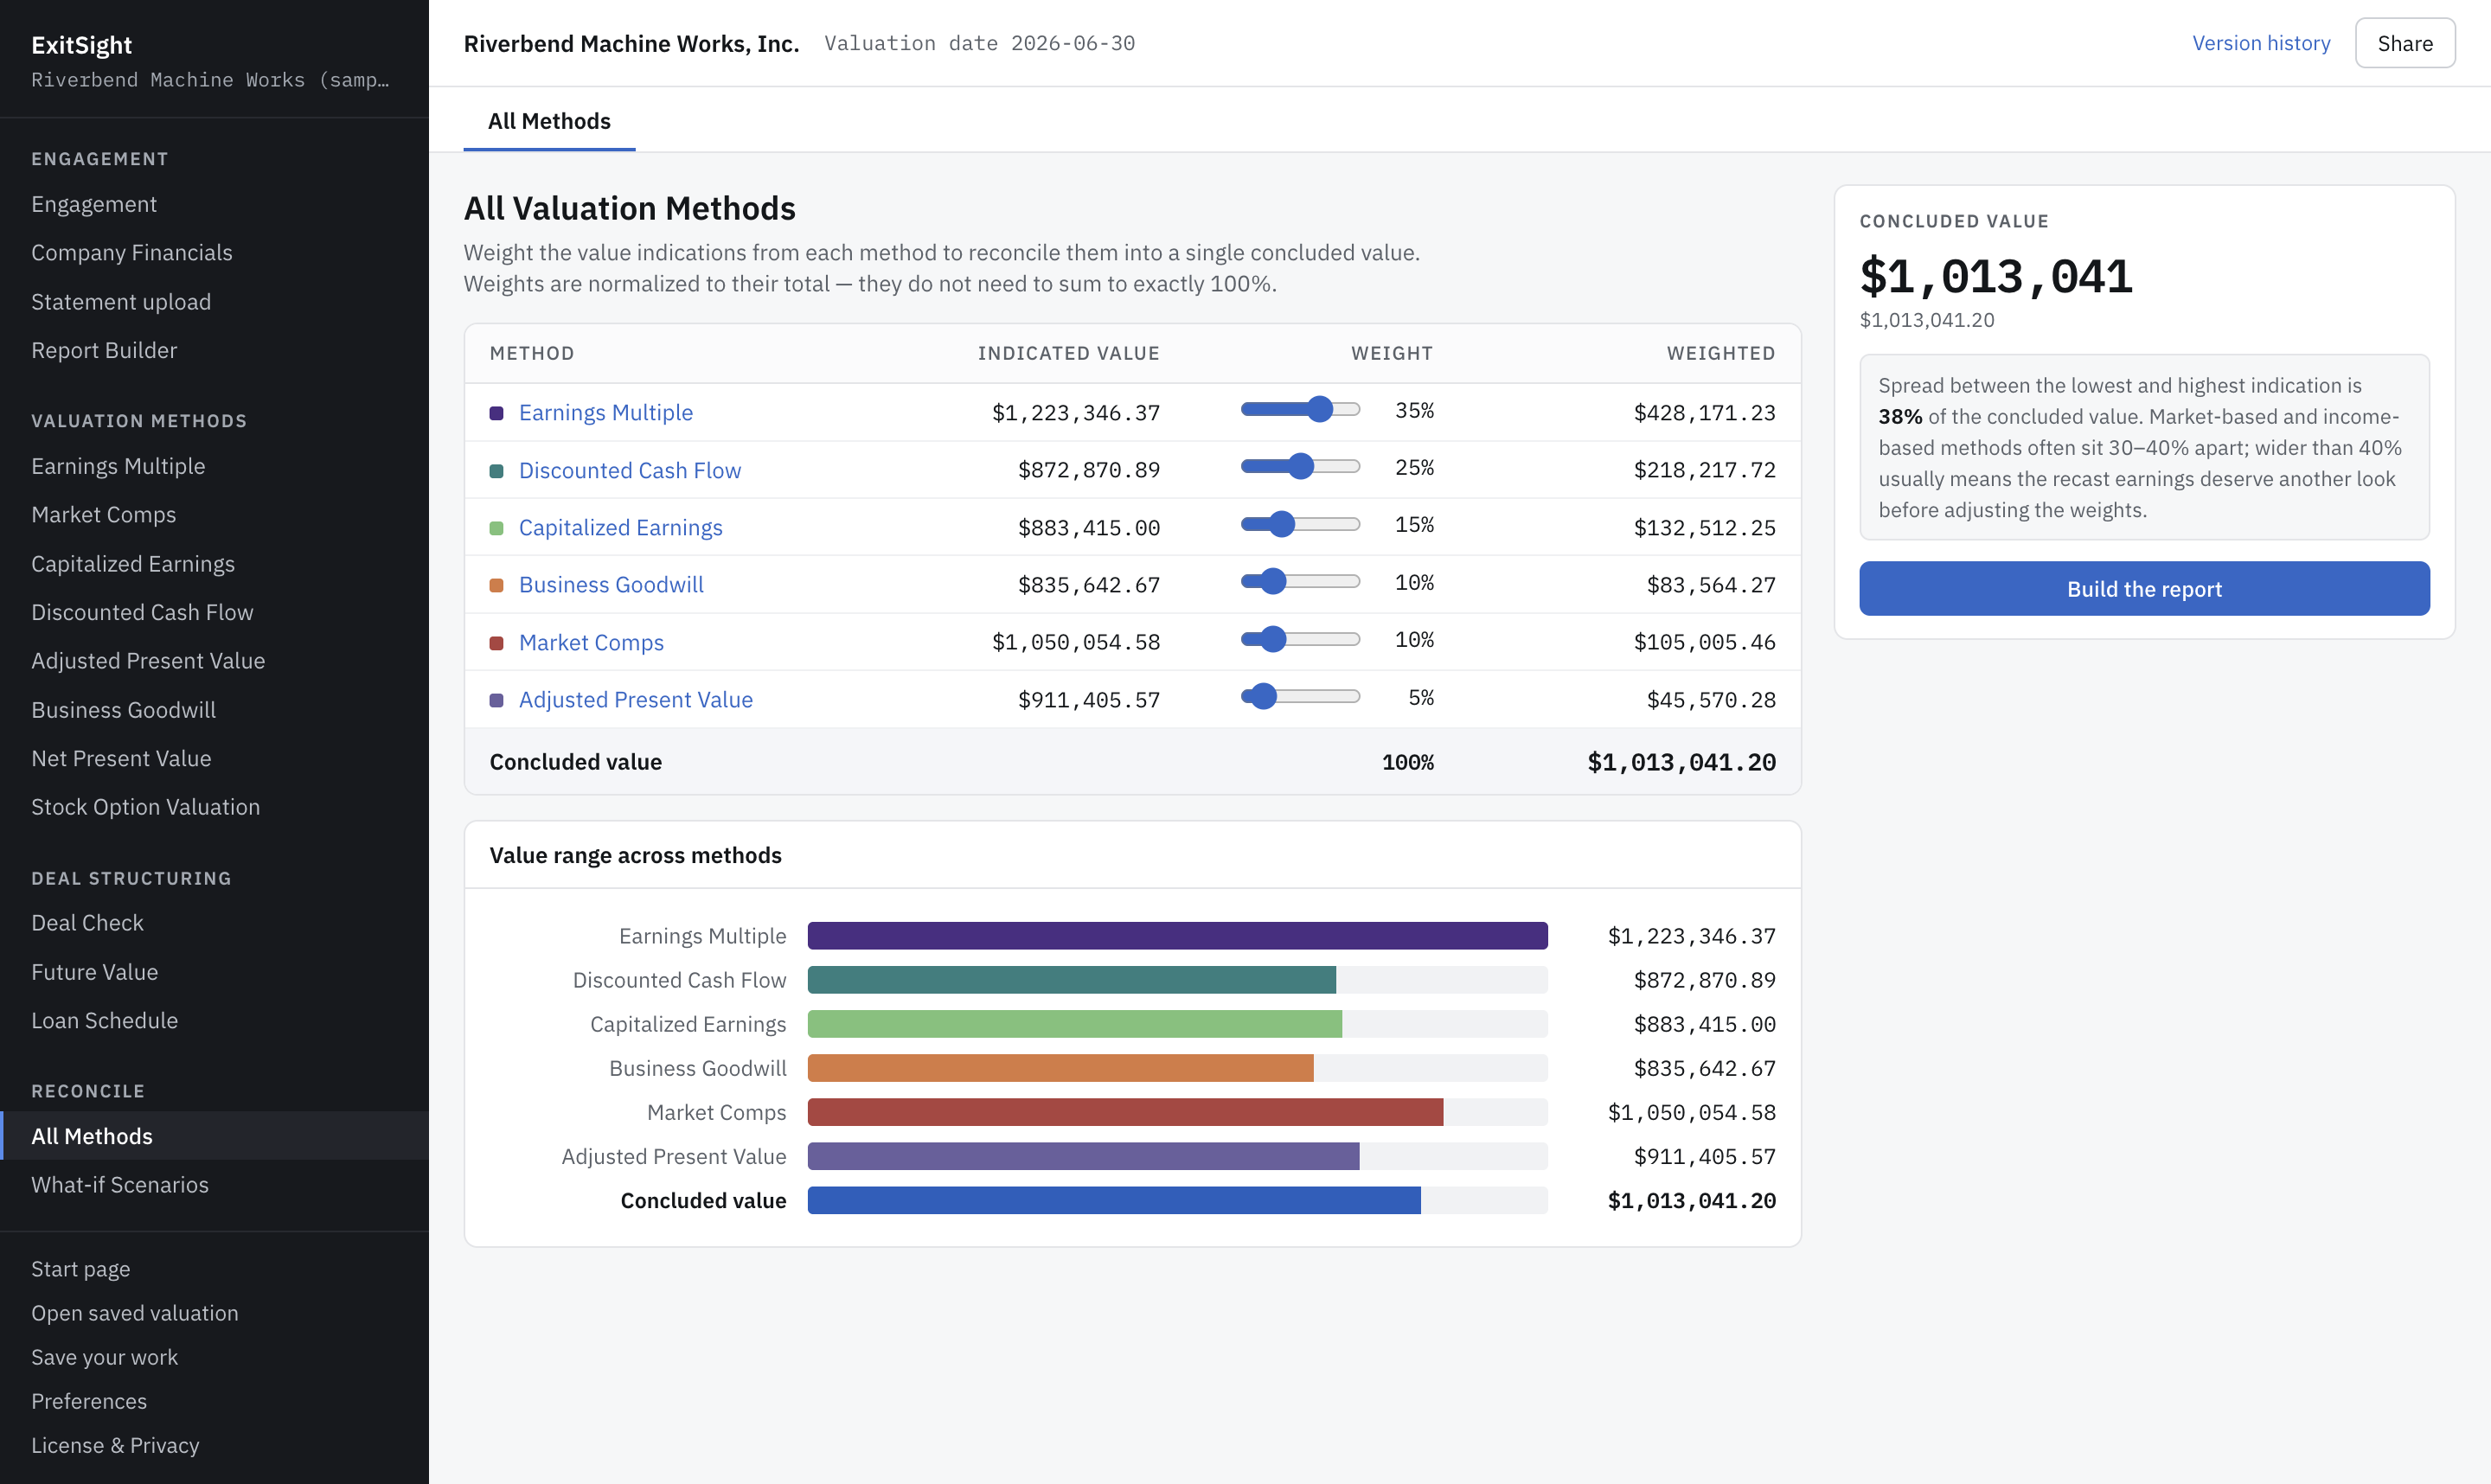Open Discounted Cash Flow link in table
2491x1484 pixels.
(x=629, y=470)
